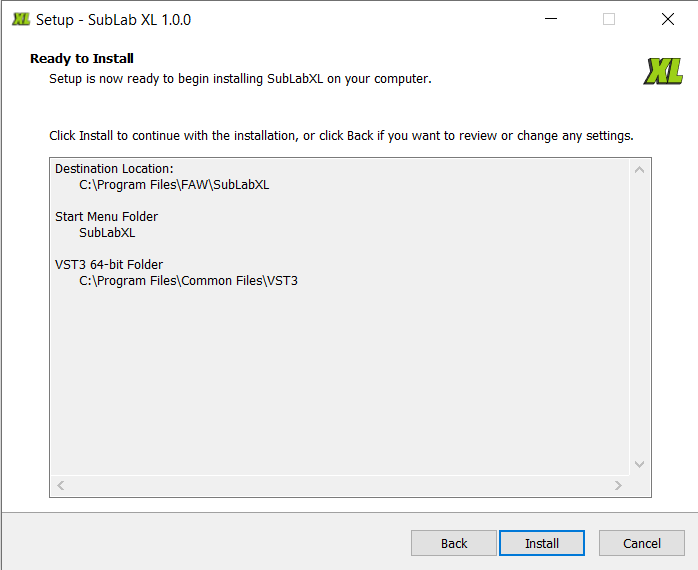Image resolution: width=698 pixels, height=570 pixels.
Task: Click the maximize window button
Action: 609,19
